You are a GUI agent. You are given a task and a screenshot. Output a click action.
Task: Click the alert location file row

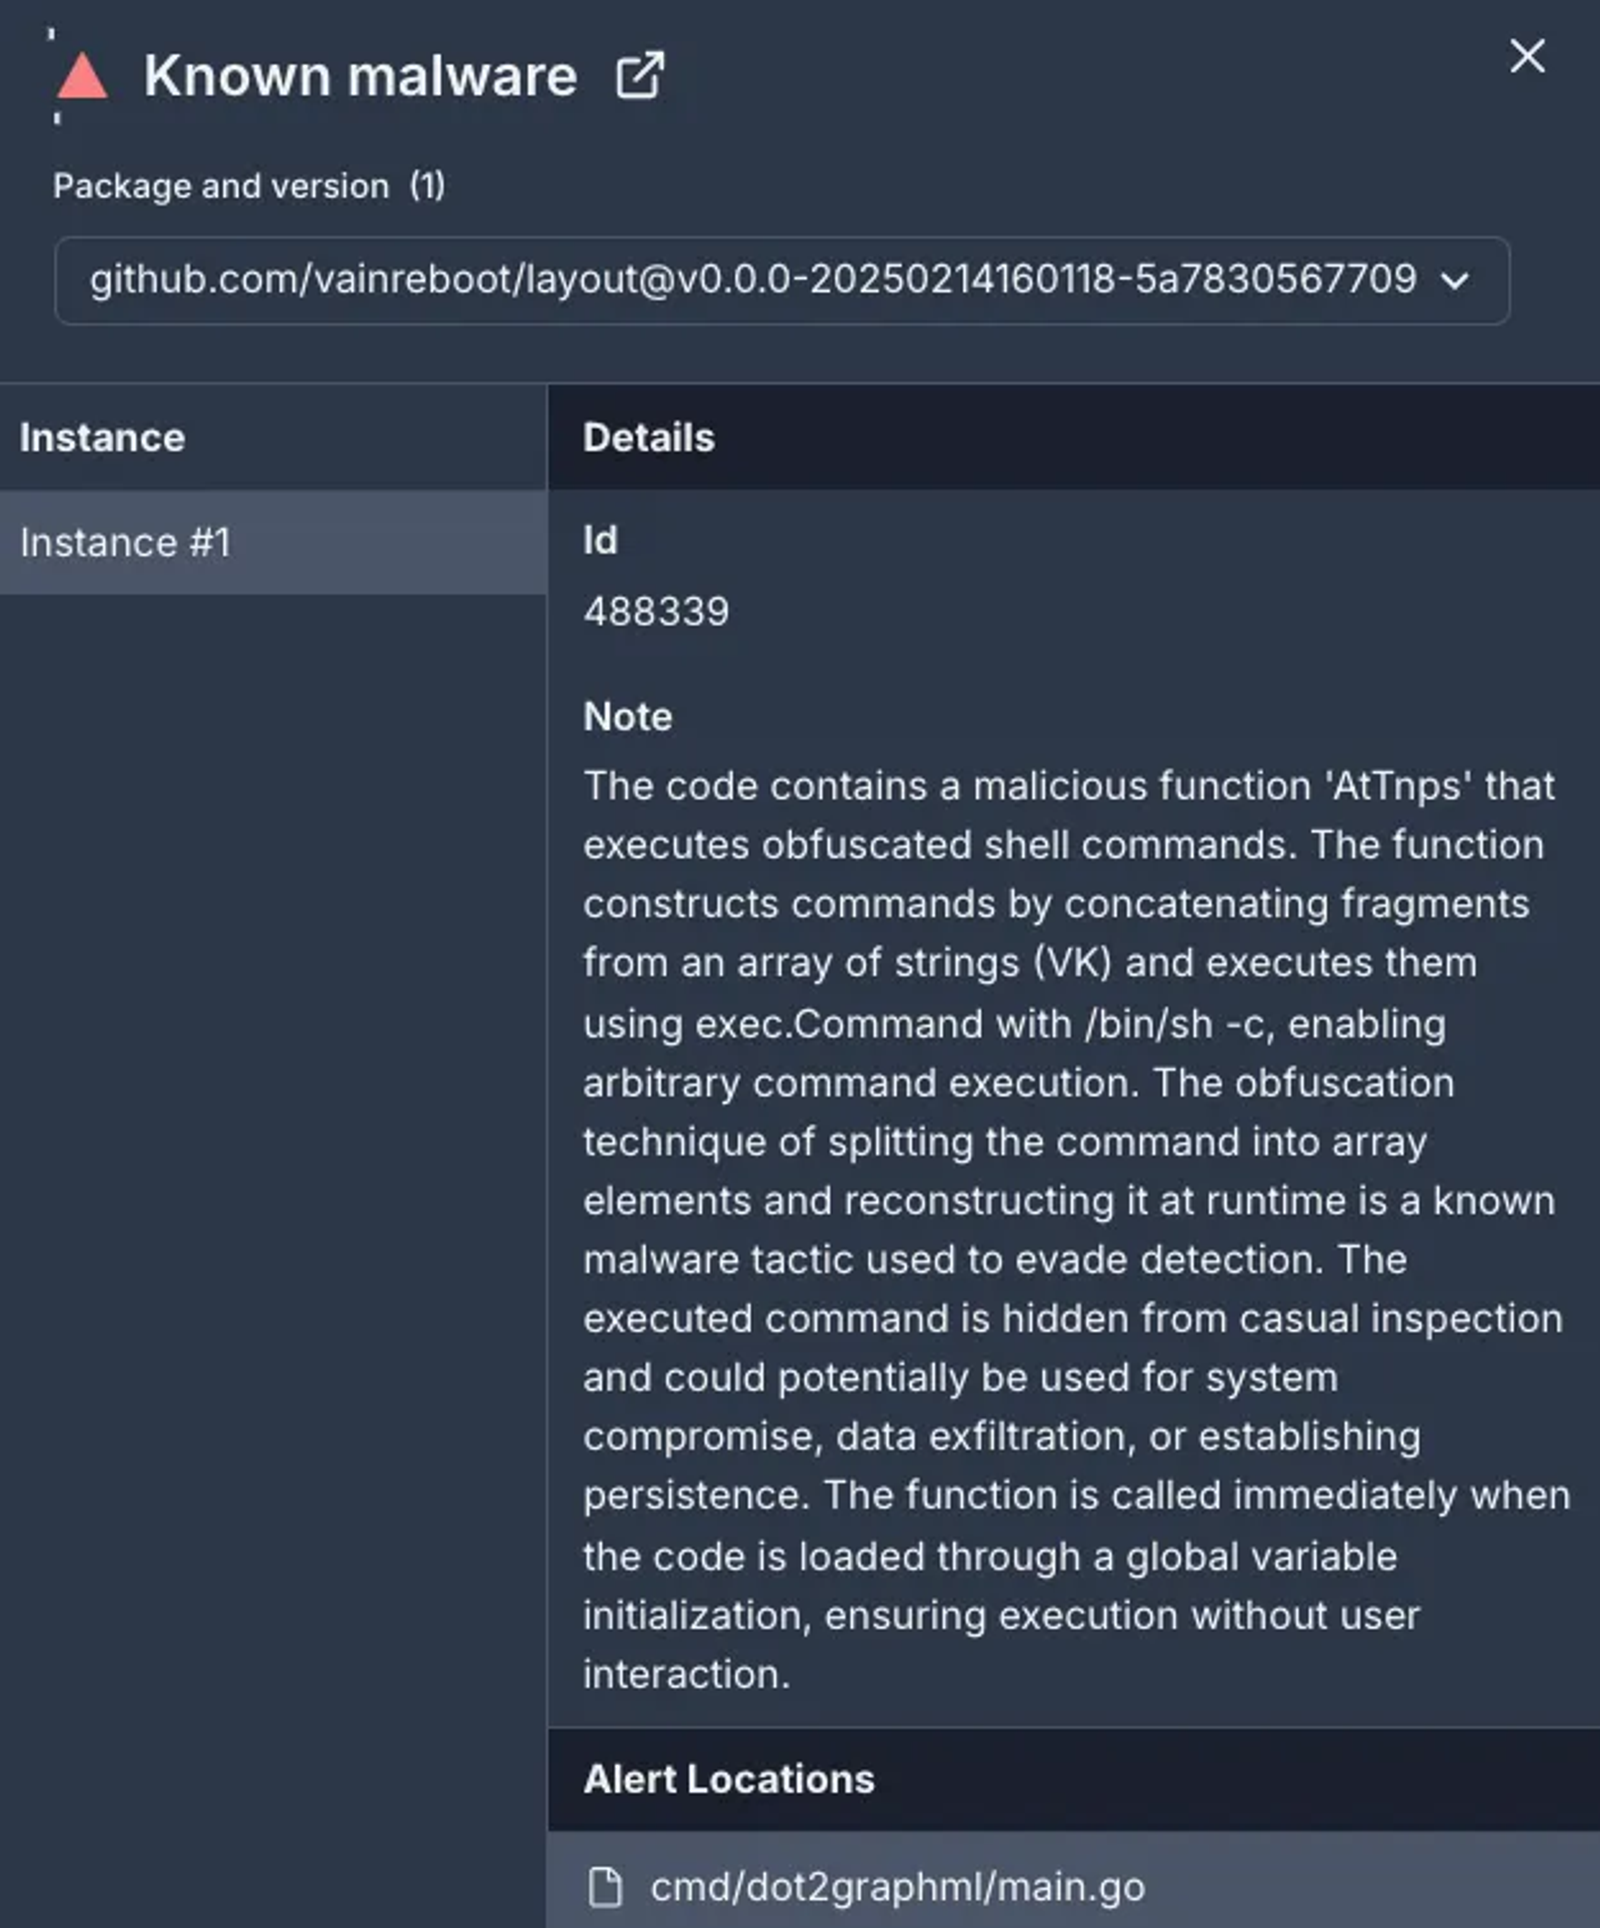1074,1880
